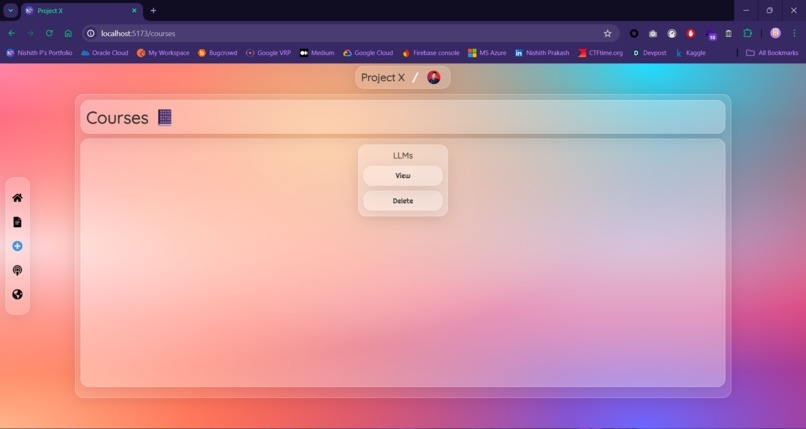
Task: Click the red shield extension icon
Action: tap(691, 33)
